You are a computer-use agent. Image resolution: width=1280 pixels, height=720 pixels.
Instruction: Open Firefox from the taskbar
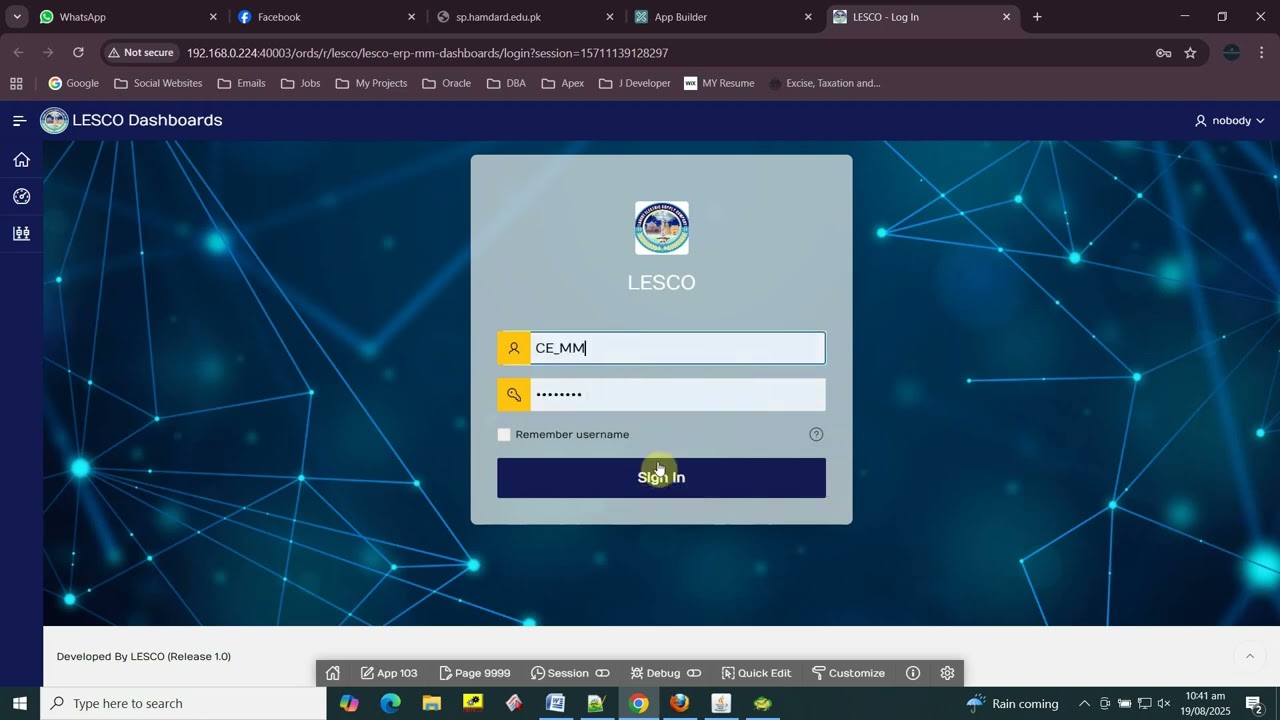click(x=679, y=703)
